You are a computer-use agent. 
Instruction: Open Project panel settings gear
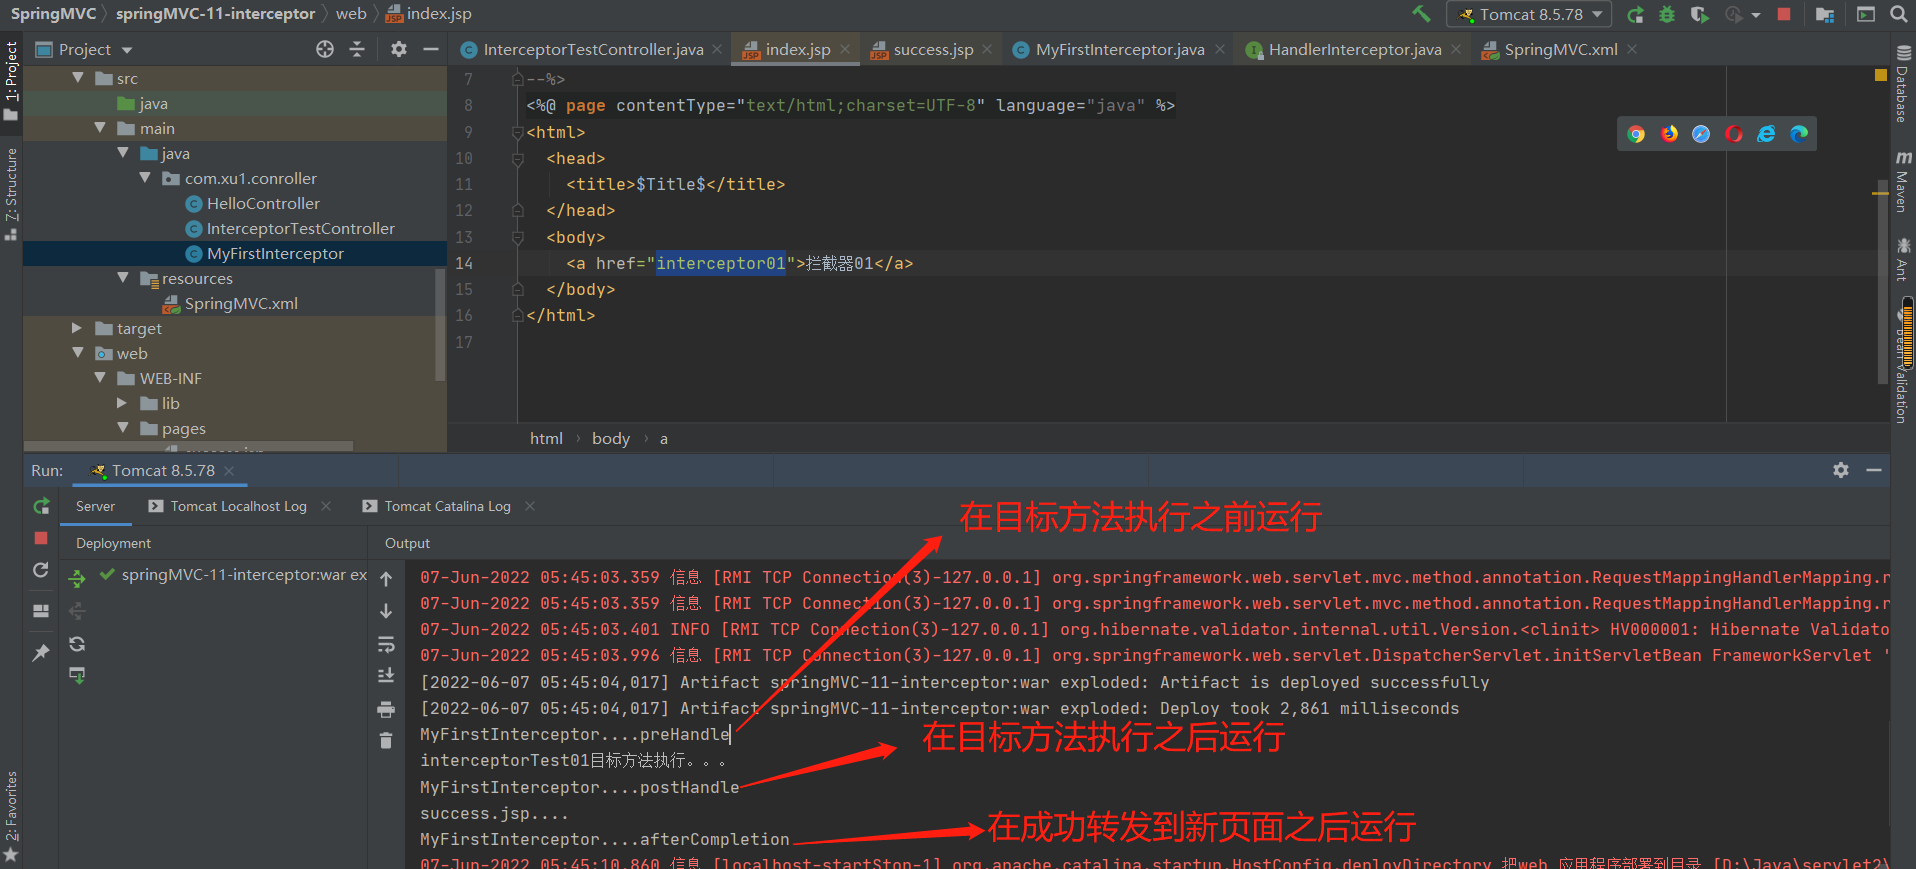coord(399,49)
